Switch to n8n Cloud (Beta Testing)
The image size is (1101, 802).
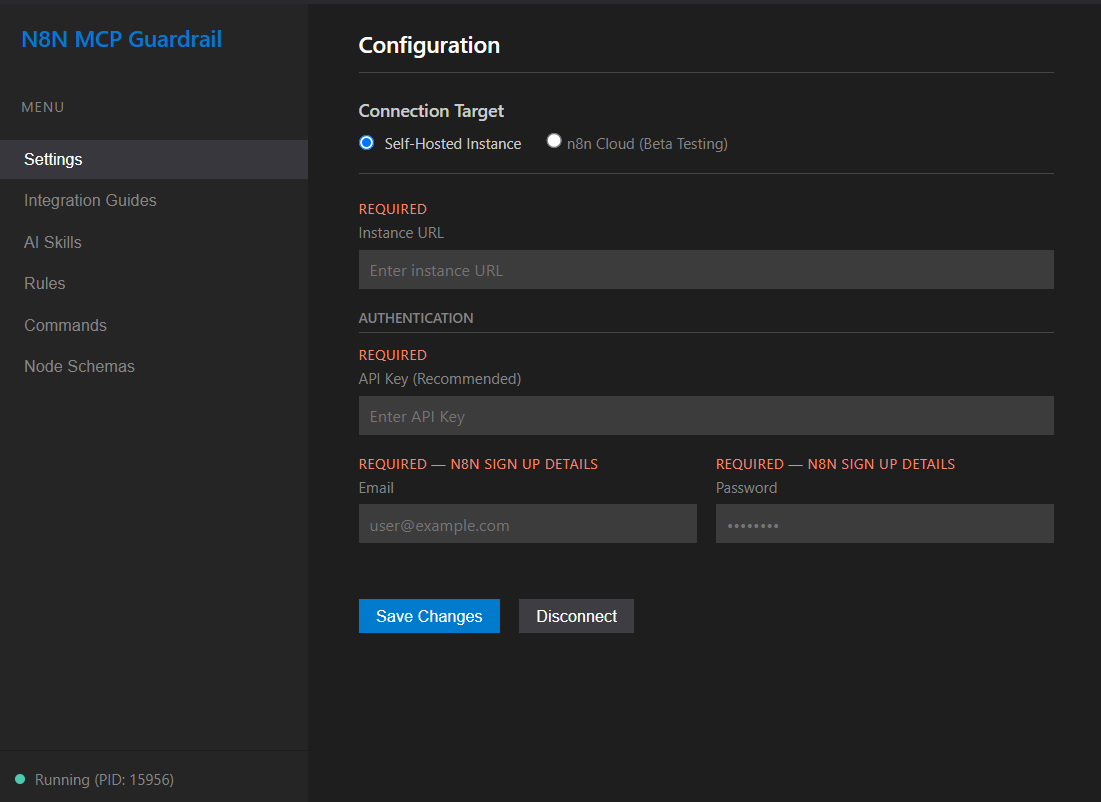[x=554, y=141]
